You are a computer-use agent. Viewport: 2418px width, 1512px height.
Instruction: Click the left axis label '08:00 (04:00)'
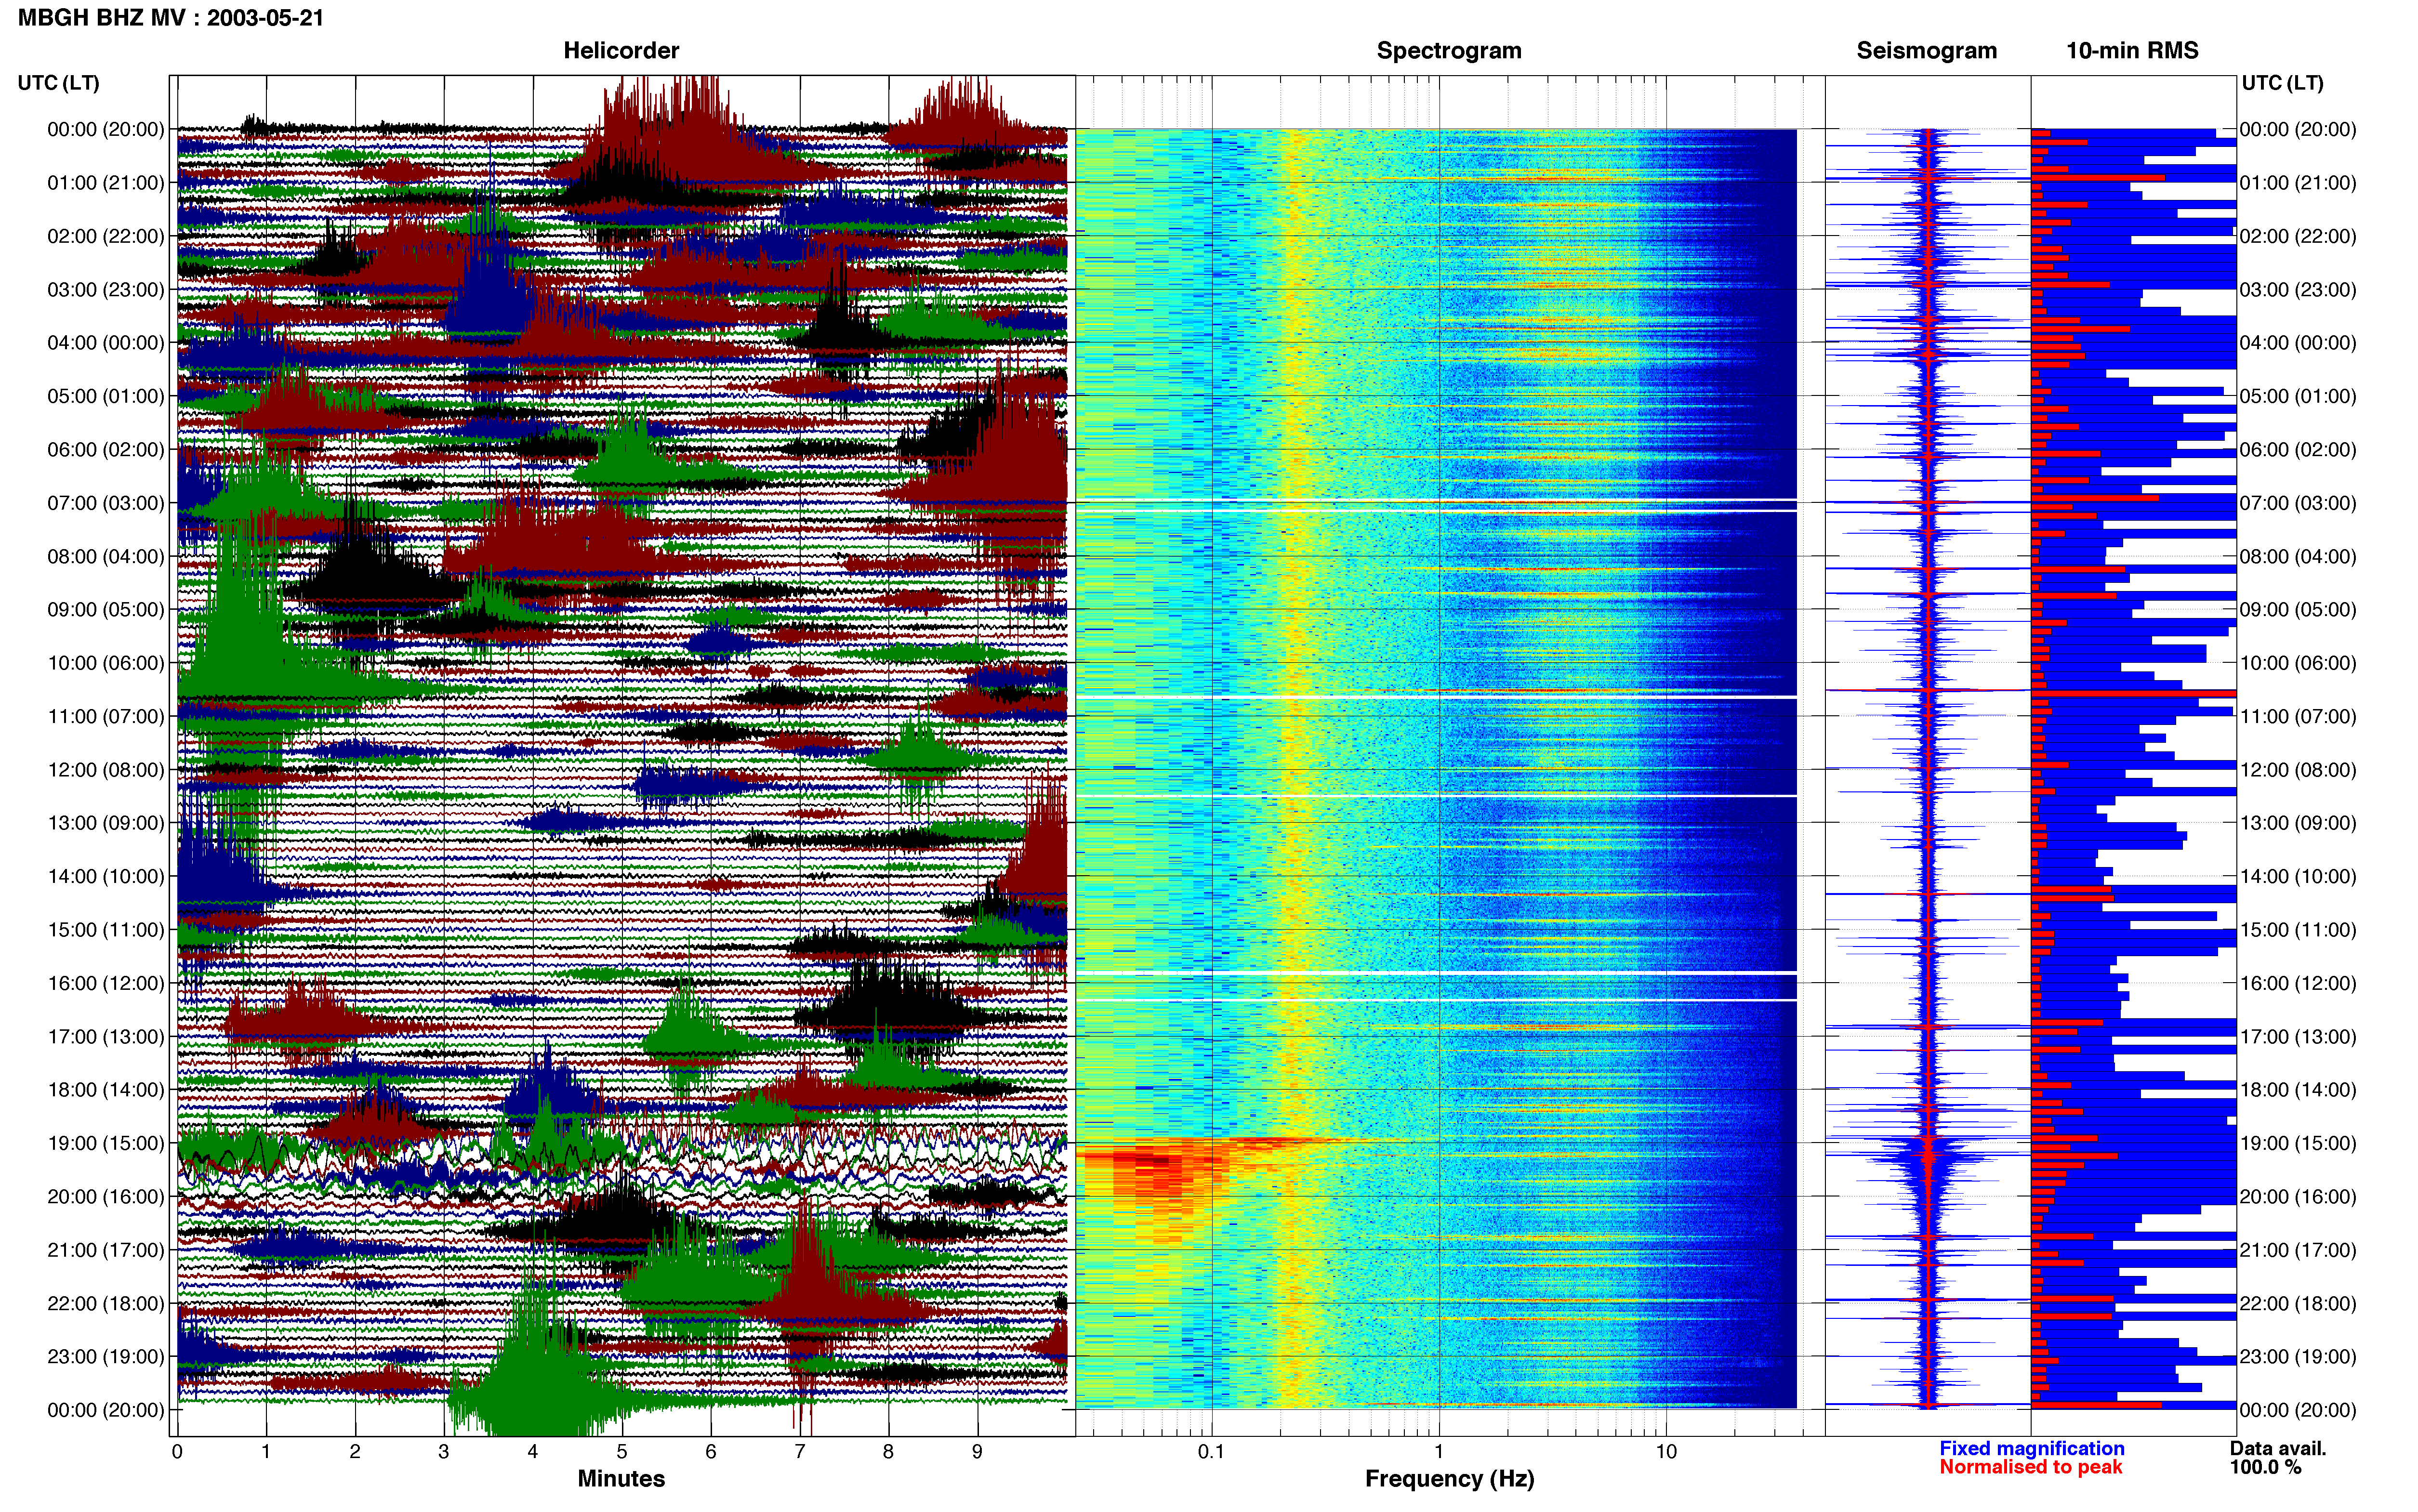[x=105, y=556]
